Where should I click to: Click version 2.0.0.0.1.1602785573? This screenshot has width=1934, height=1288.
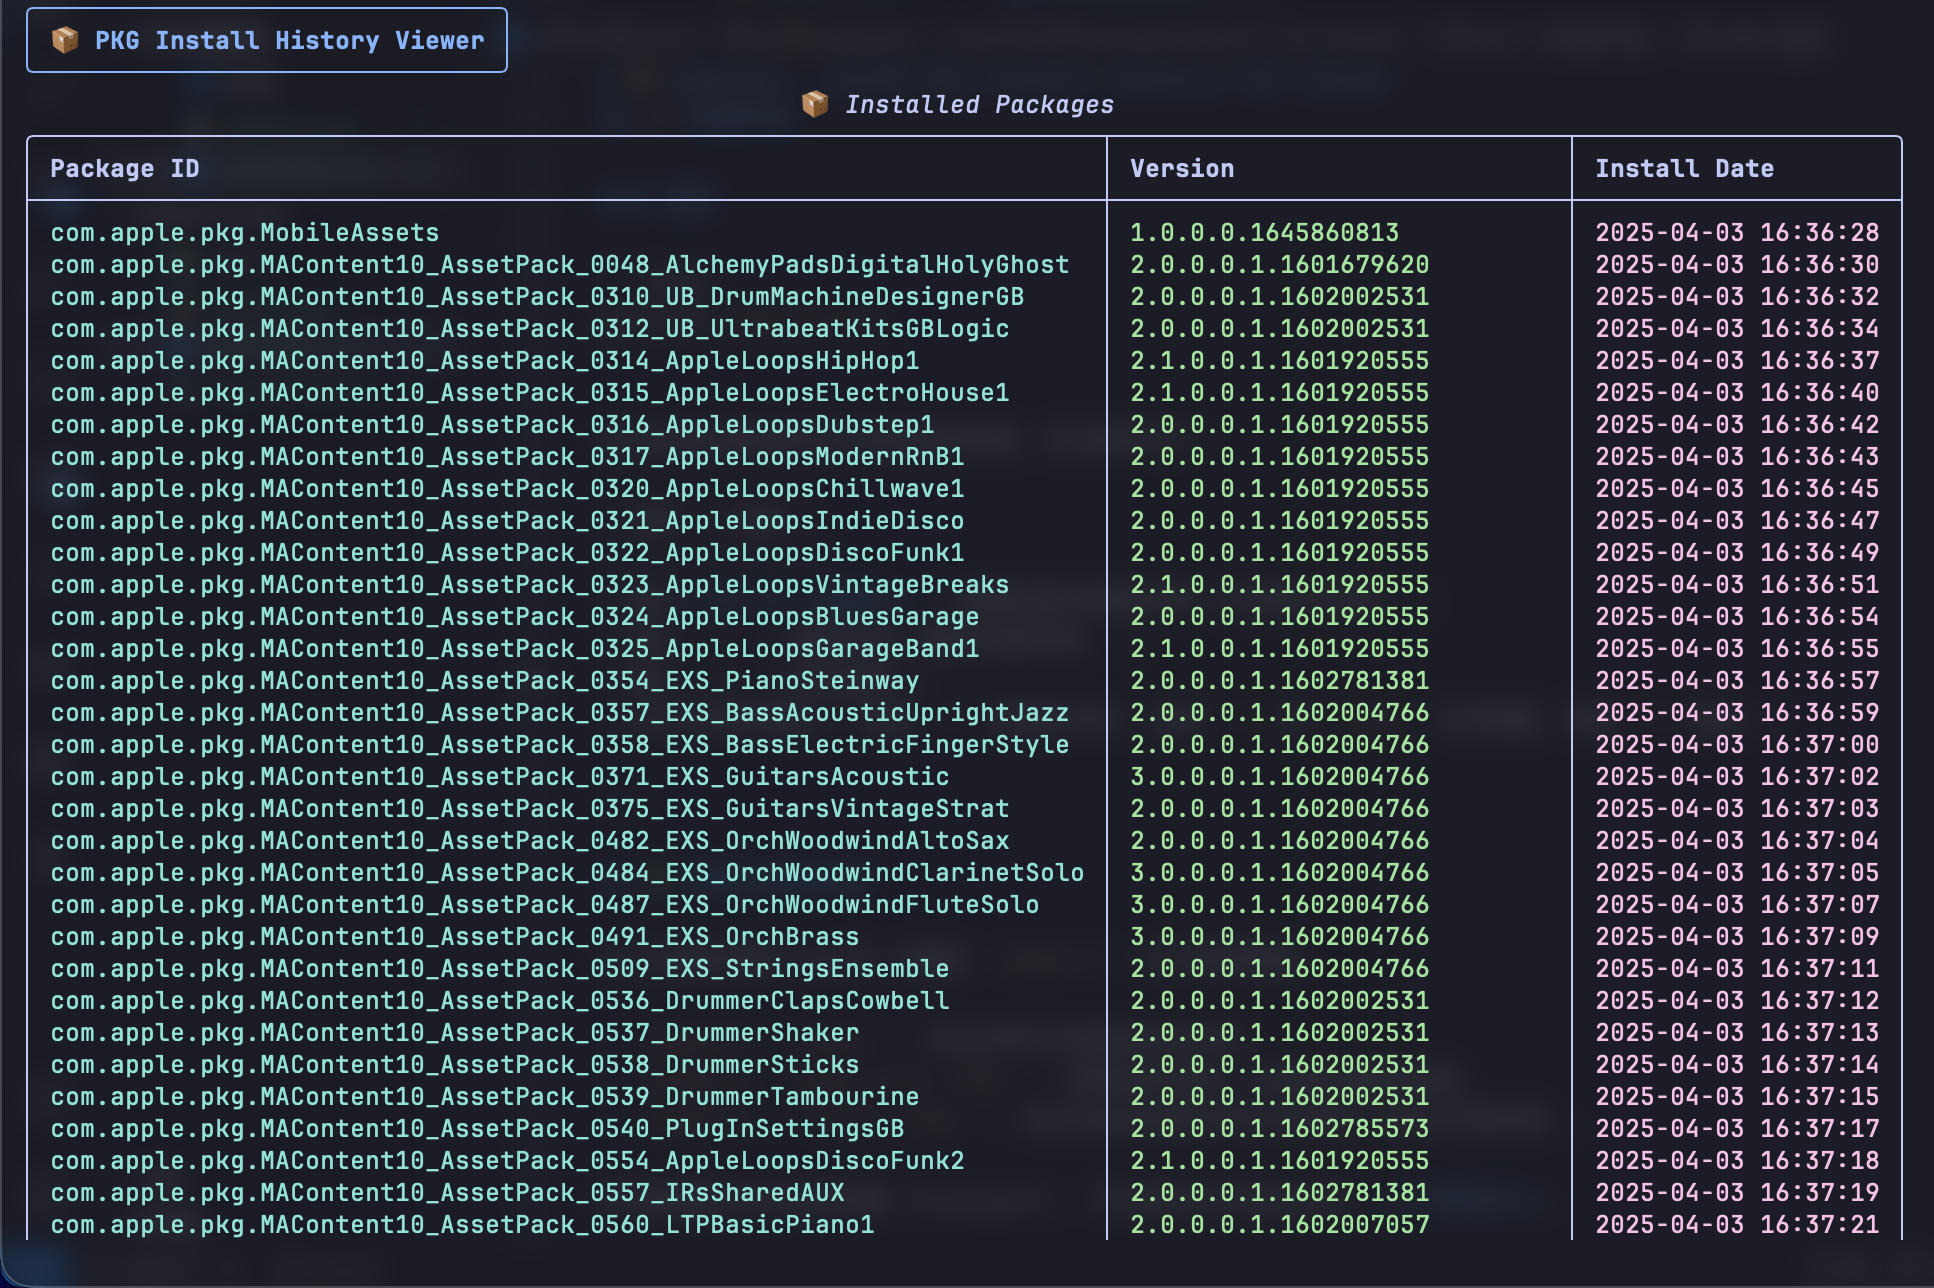1280,1128
